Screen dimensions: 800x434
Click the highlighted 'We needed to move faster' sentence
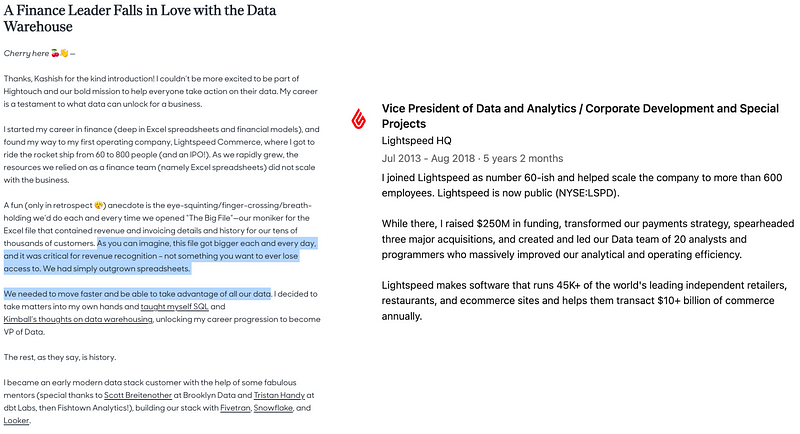pos(137,294)
